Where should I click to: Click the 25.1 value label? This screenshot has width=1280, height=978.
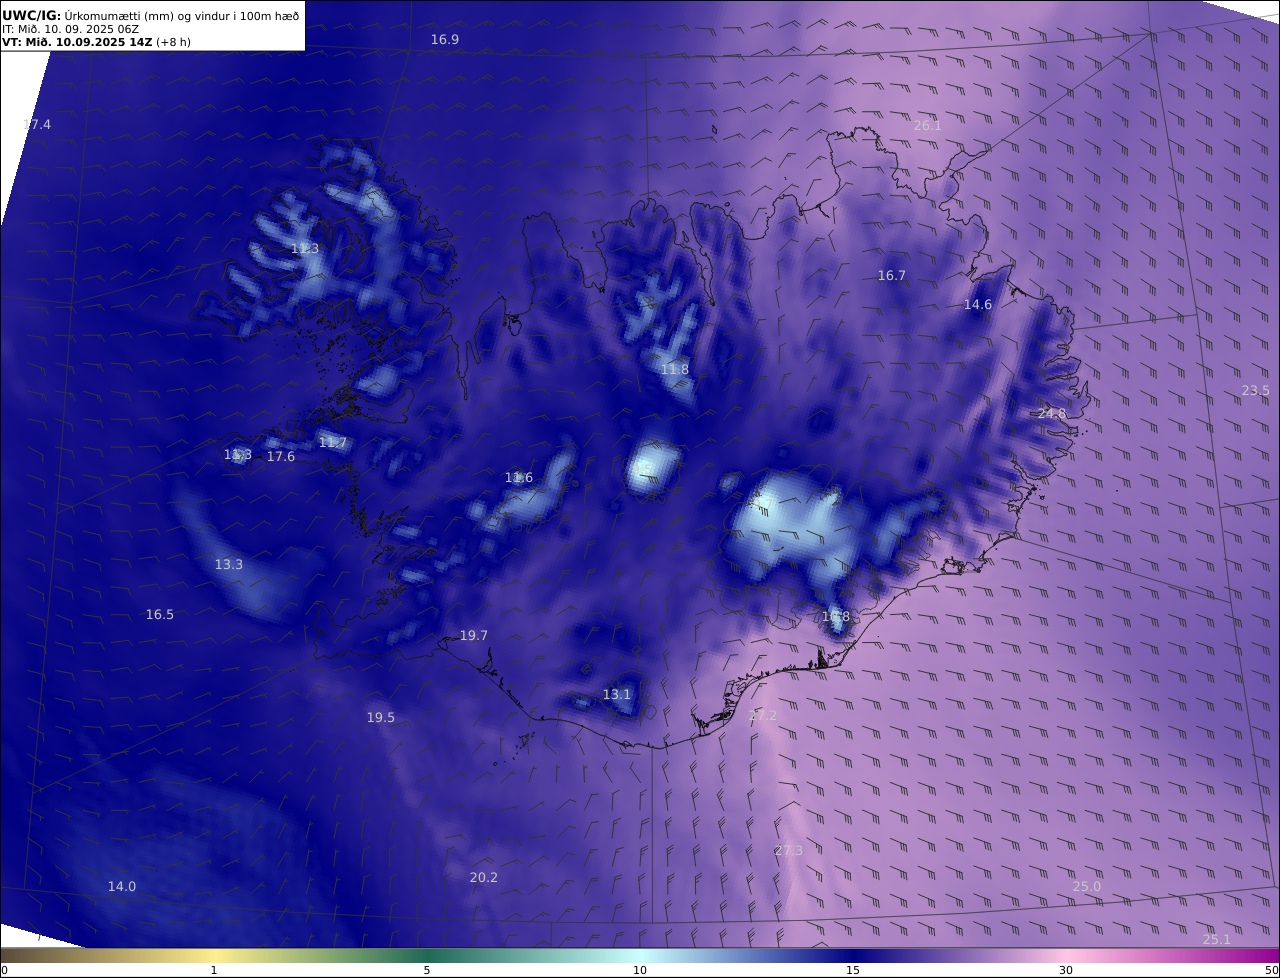pos(1217,940)
